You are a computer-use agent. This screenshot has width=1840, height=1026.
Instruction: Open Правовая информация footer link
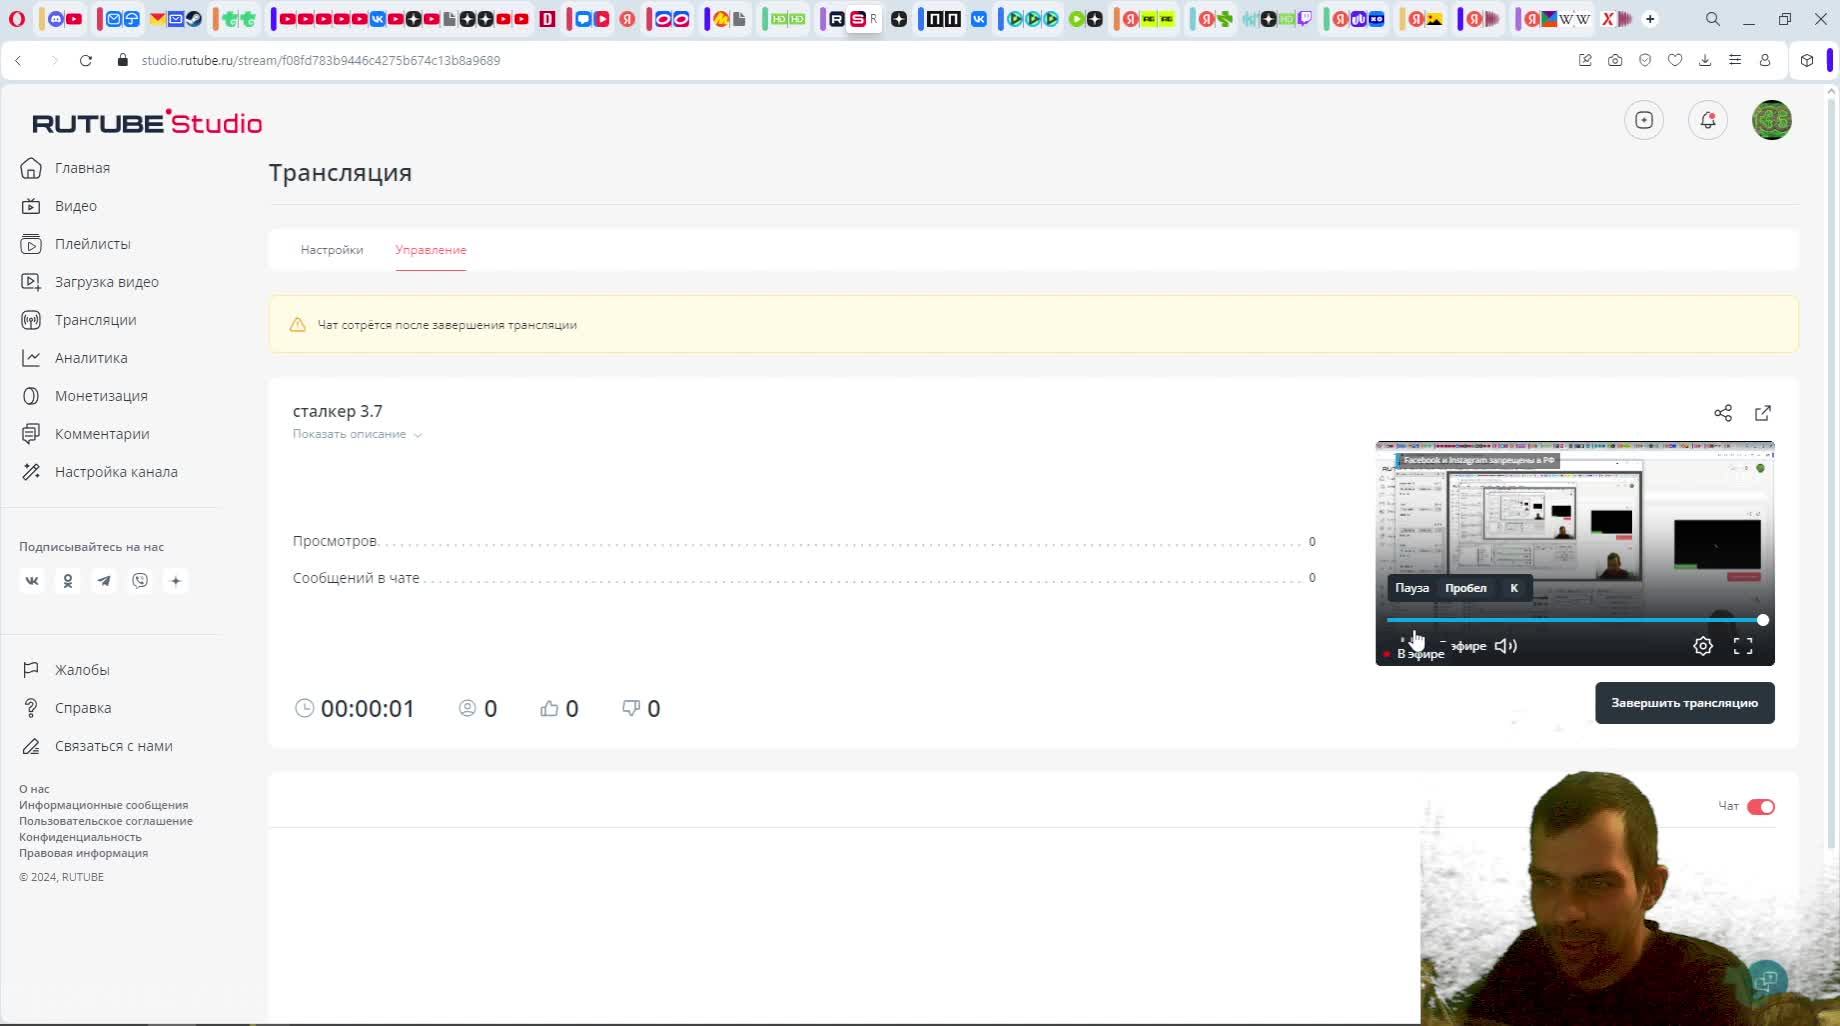83,853
